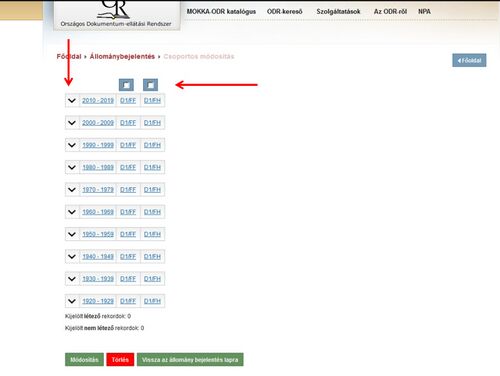Open the Szolgáltatások menu

[338, 11]
